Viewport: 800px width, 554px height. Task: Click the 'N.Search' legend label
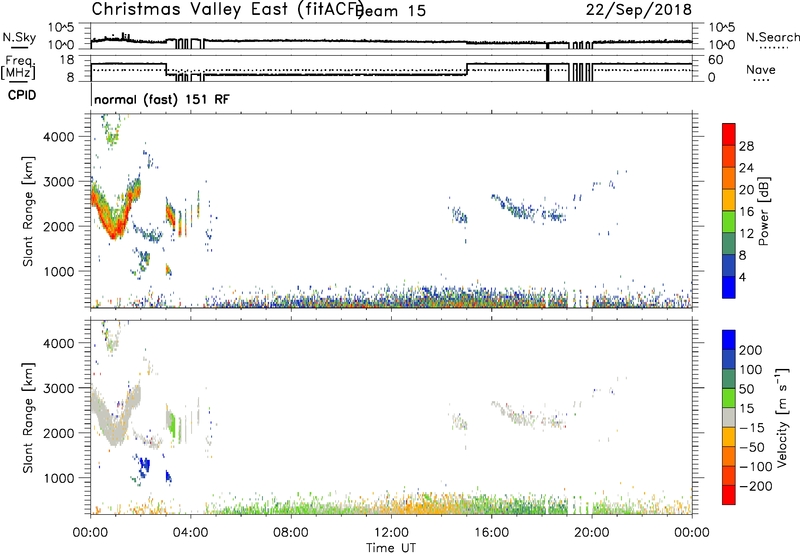point(772,37)
